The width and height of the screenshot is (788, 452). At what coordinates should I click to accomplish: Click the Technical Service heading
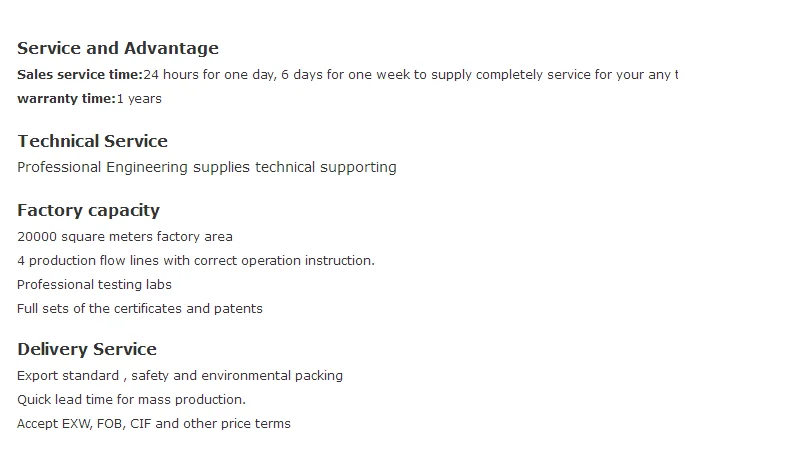point(92,141)
